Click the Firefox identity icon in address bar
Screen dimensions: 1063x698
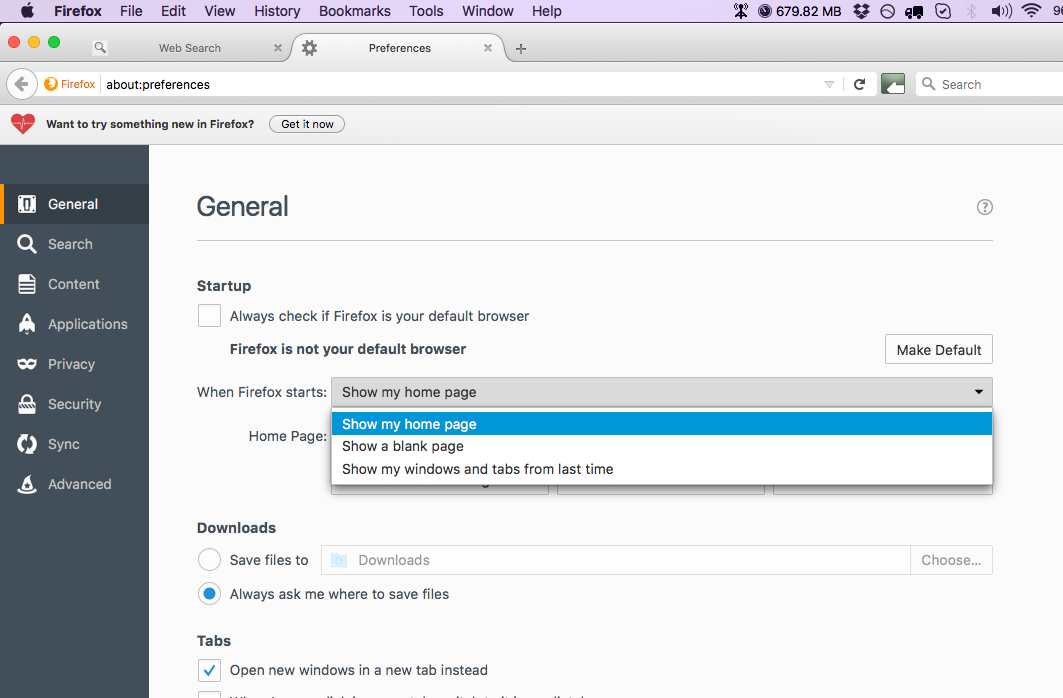(51, 84)
